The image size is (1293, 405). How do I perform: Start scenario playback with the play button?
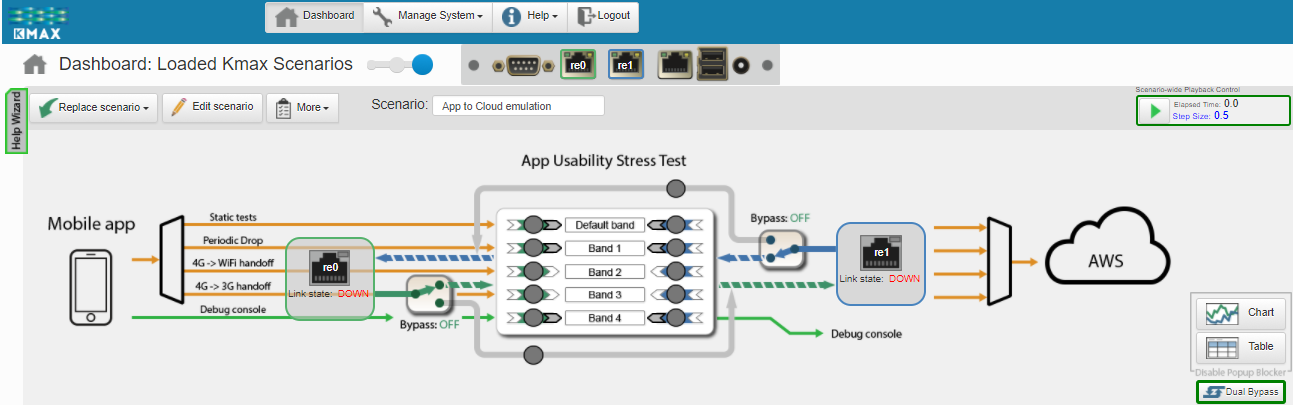tap(1155, 110)
